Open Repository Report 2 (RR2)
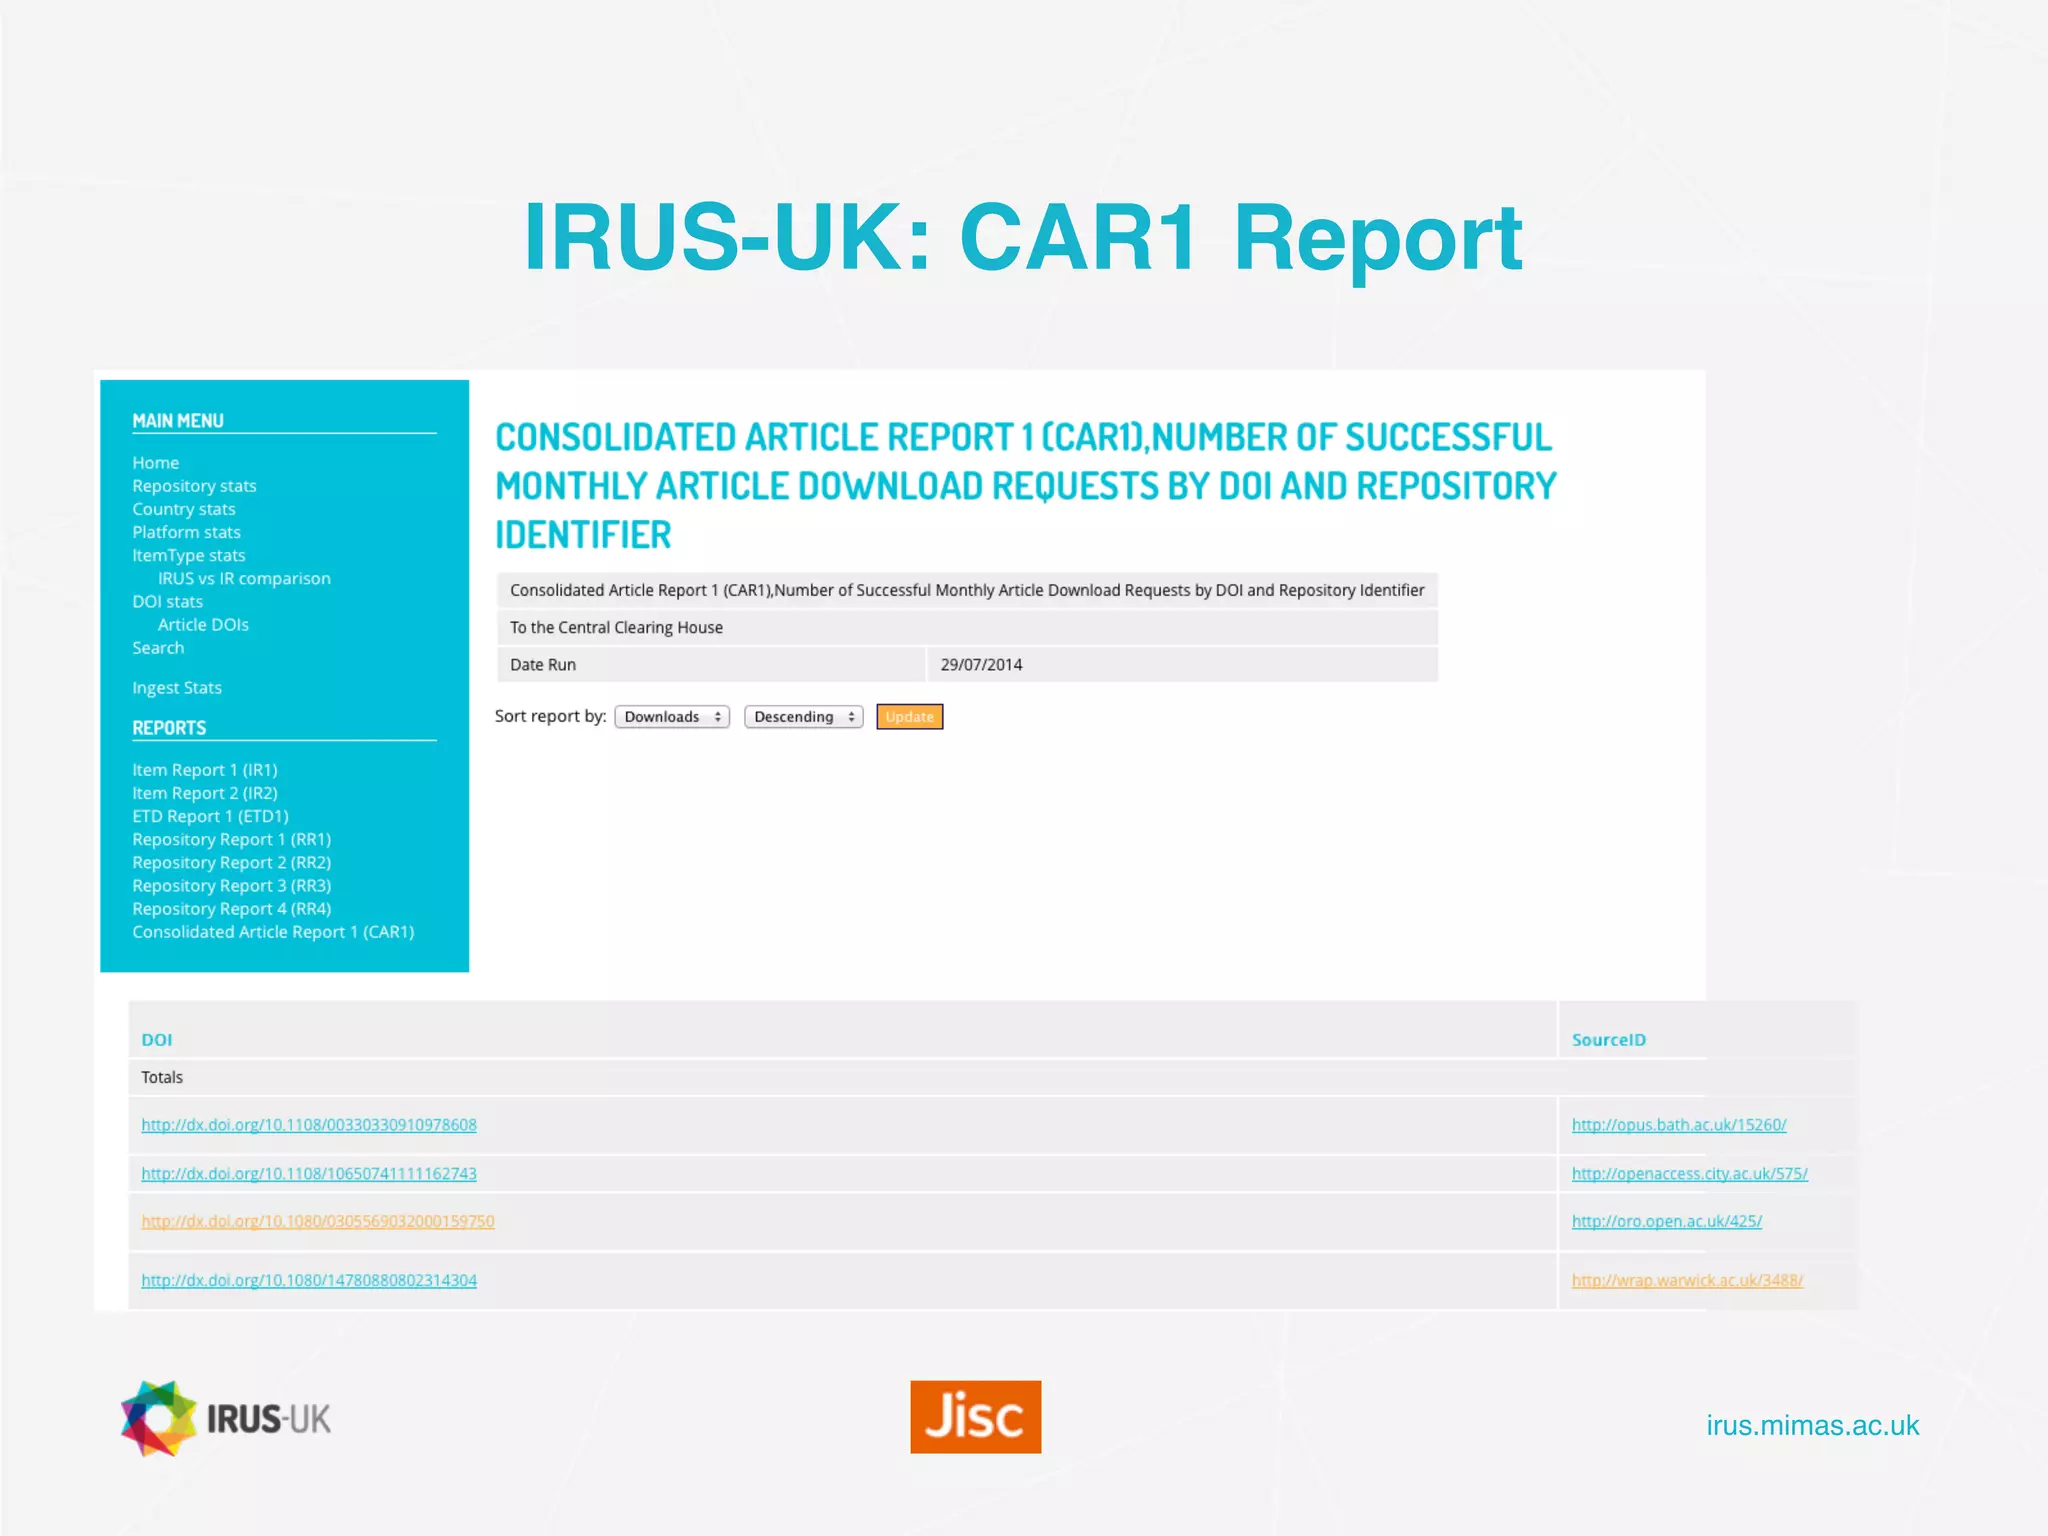2048x1536 pixels. [x=231, y=862]
